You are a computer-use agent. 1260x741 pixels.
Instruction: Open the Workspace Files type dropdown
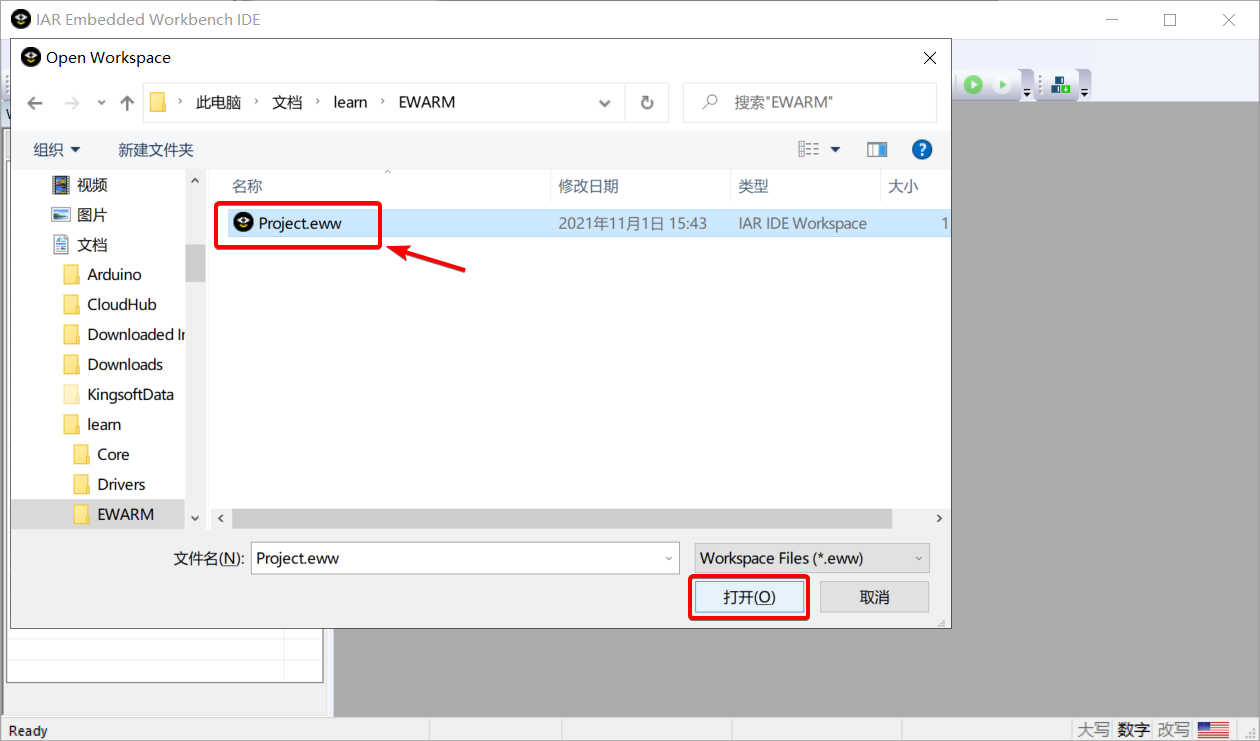pos(812,558)
